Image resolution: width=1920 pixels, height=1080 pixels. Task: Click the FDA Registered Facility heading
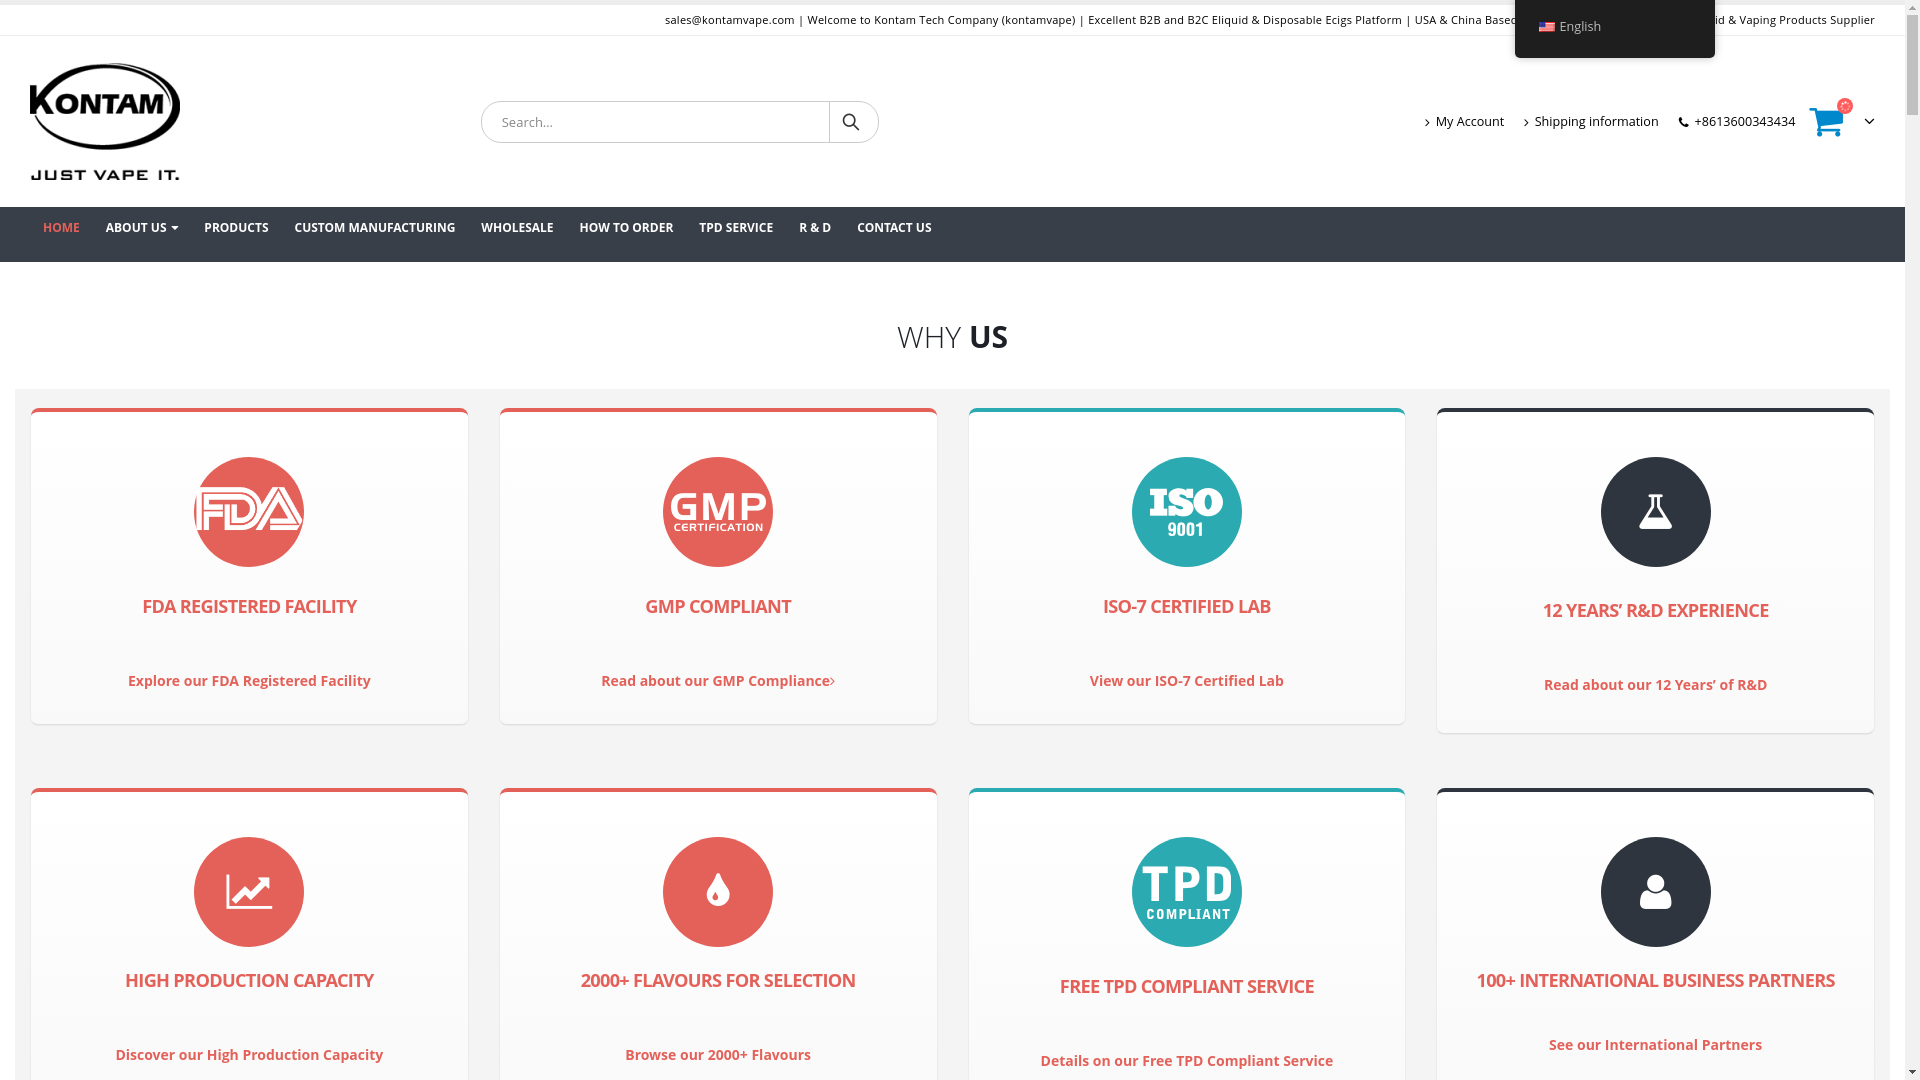click(x=249, y=607)
